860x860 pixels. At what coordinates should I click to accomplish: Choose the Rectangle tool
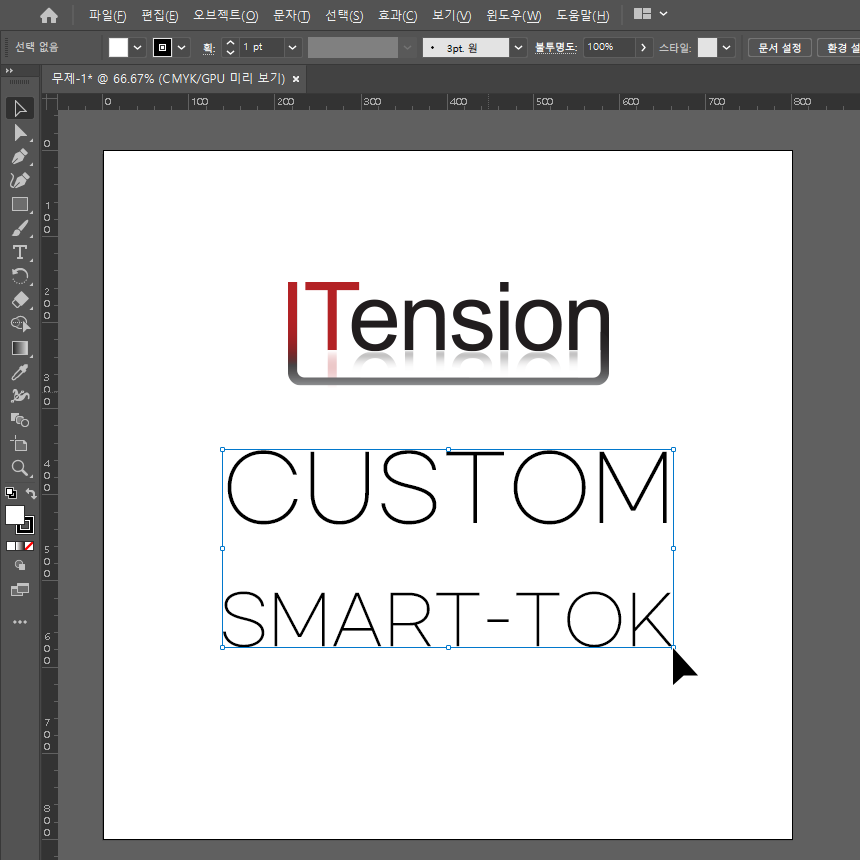pos(19,204)
